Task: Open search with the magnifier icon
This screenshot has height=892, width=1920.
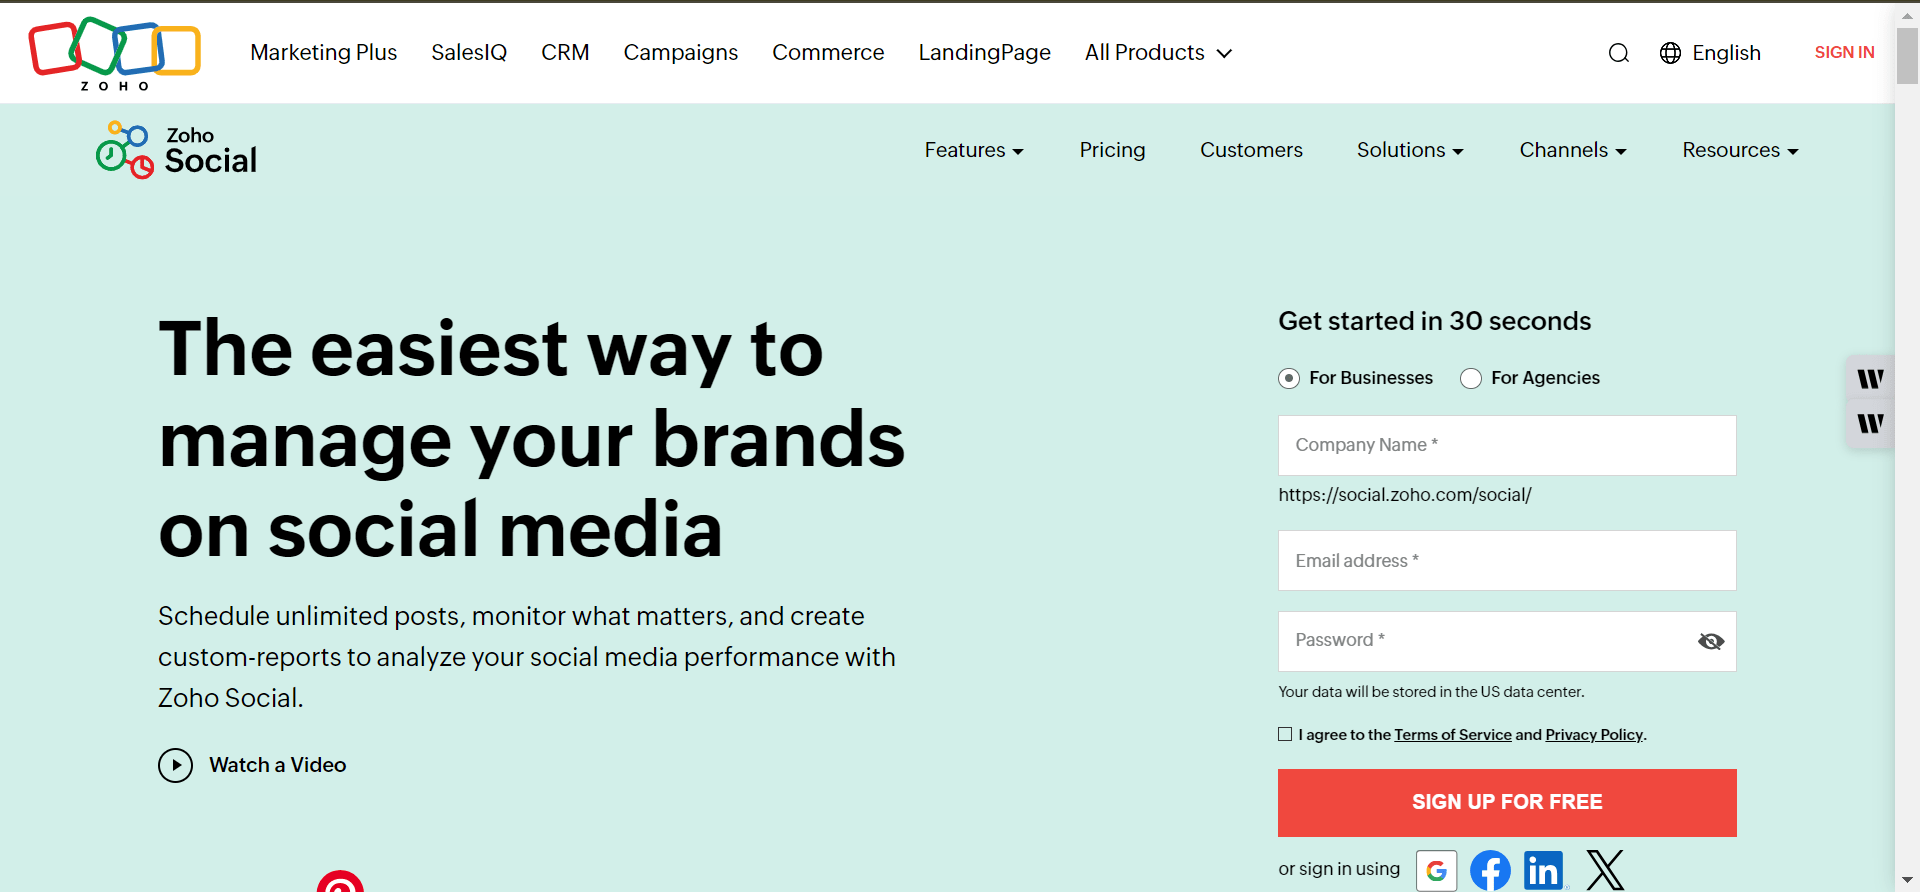Action: pos(1618,53)
